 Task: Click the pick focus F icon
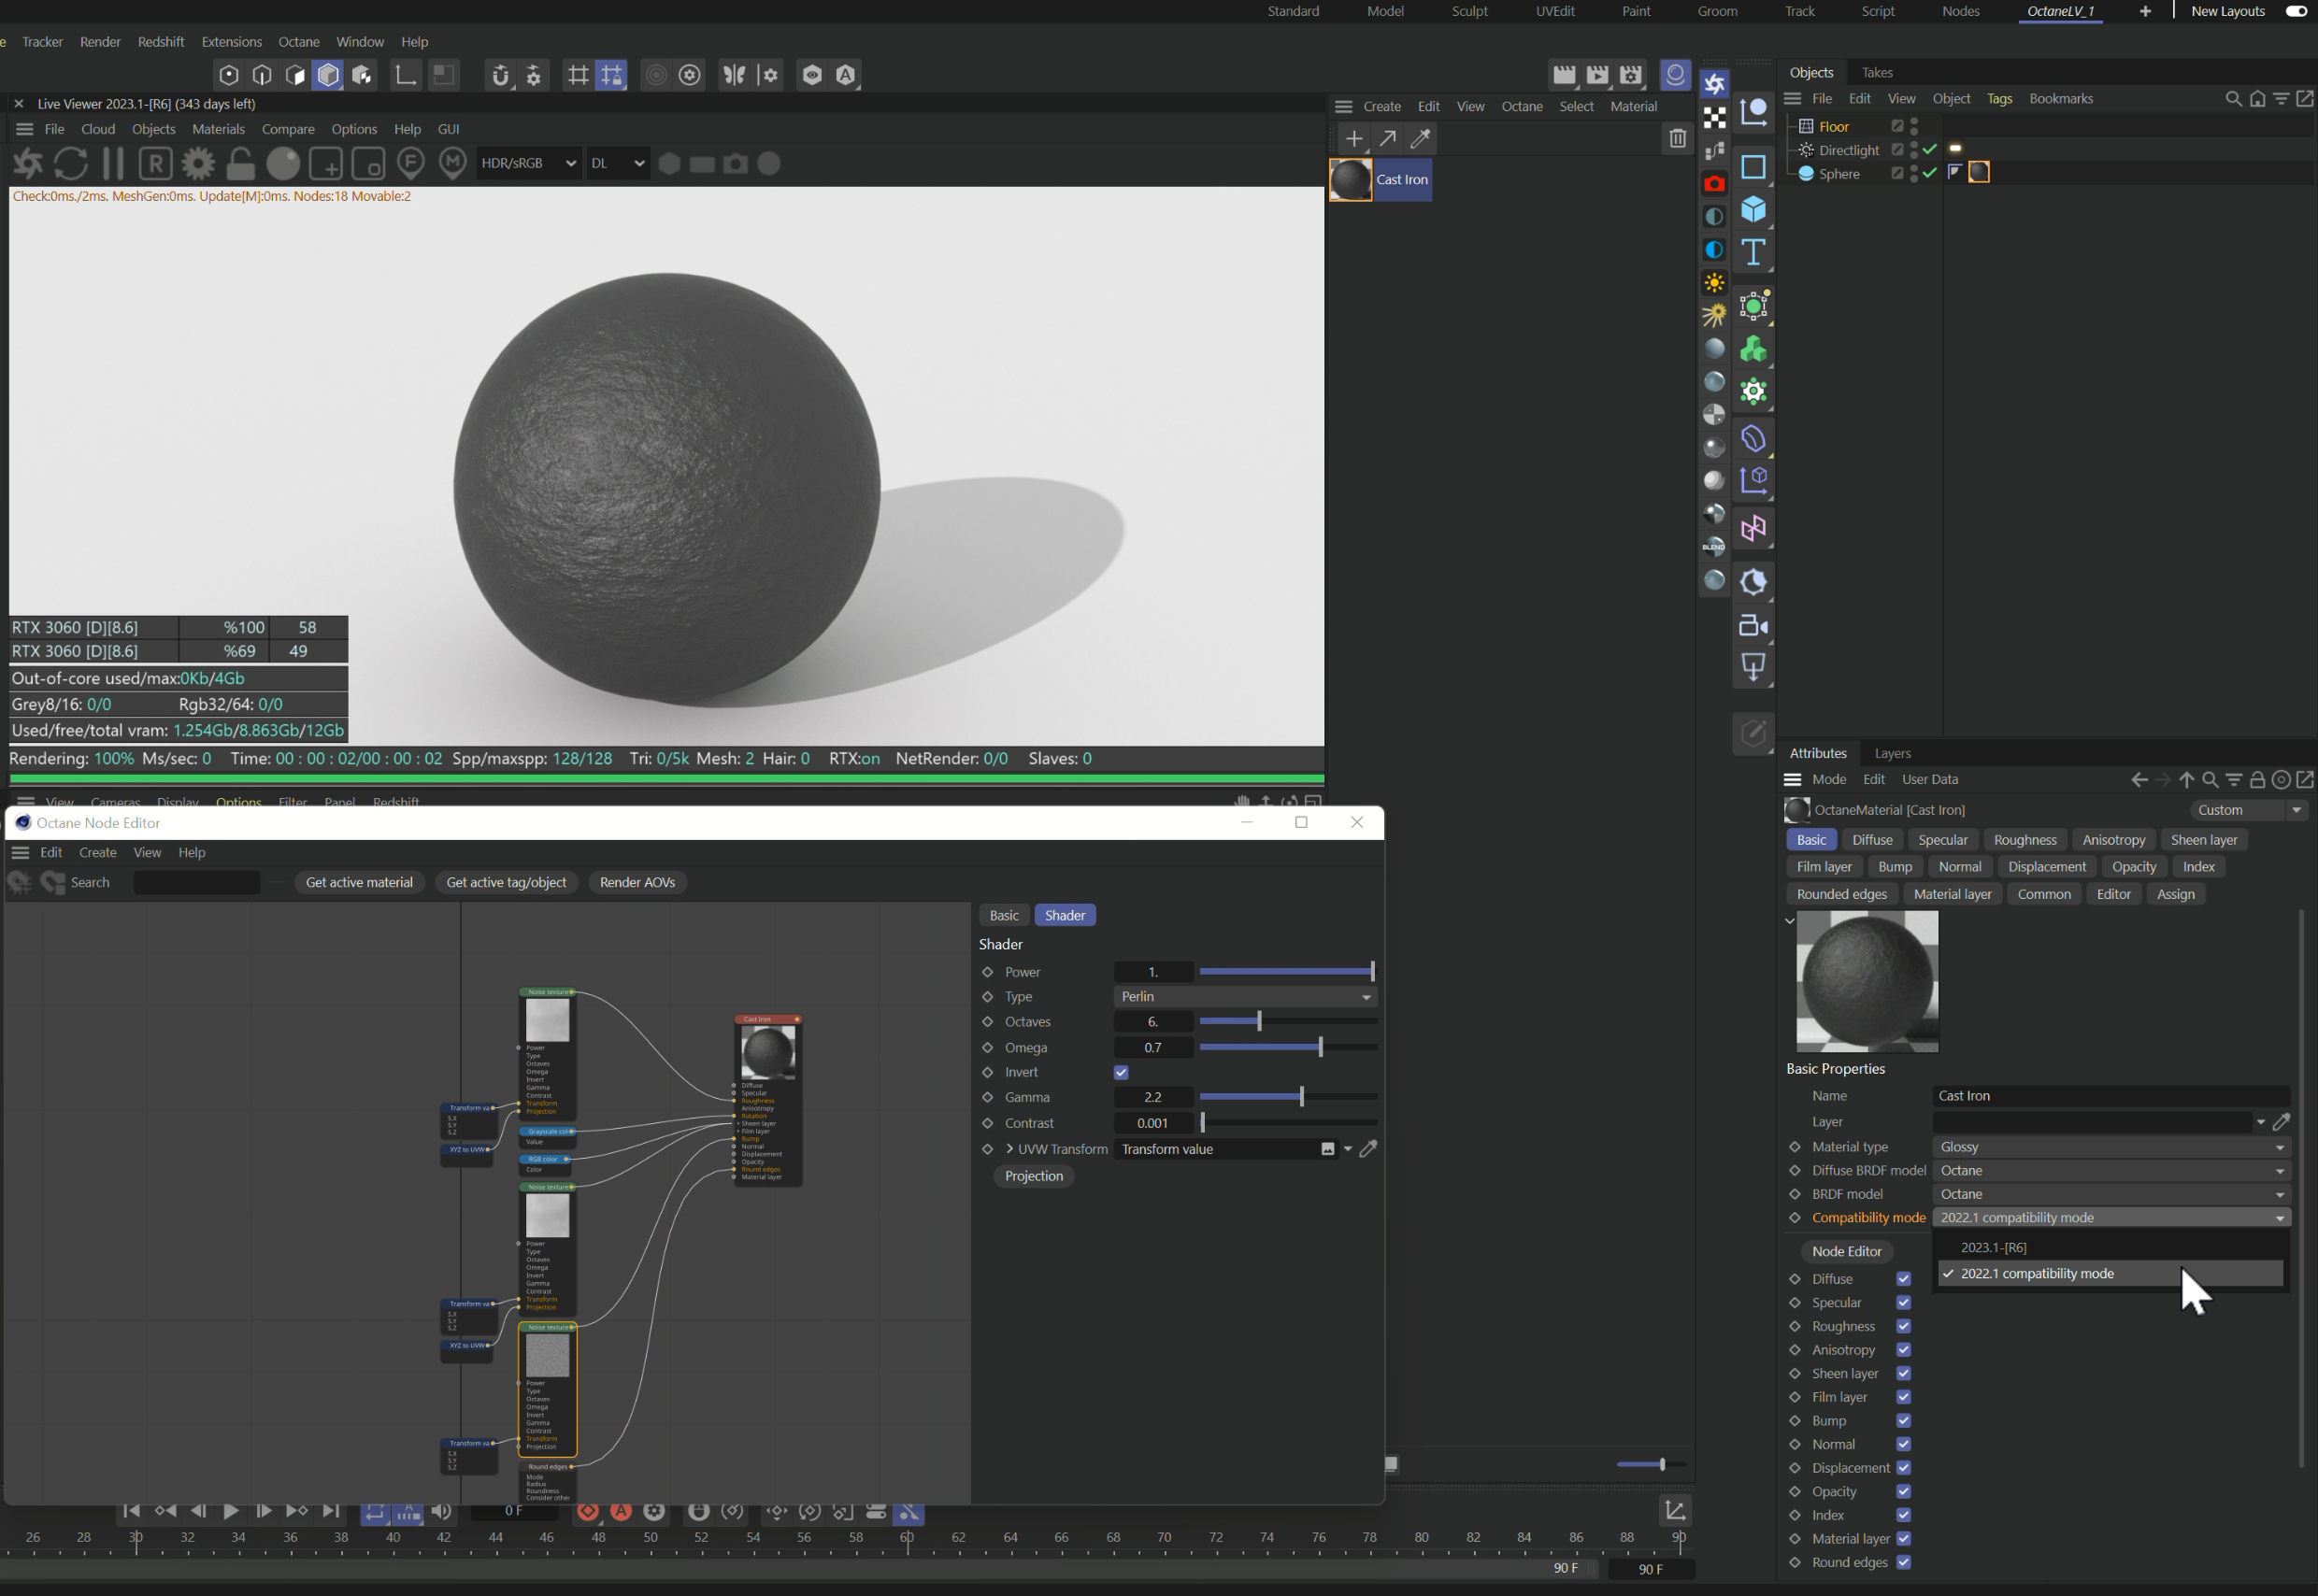(x=410, y=163)
